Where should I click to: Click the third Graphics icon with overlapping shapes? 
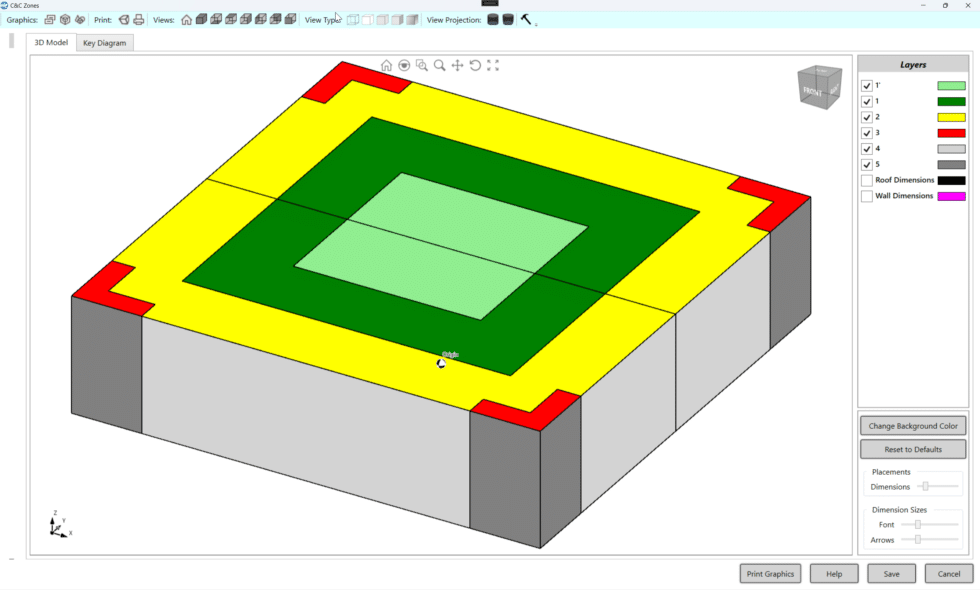[80, 20]
